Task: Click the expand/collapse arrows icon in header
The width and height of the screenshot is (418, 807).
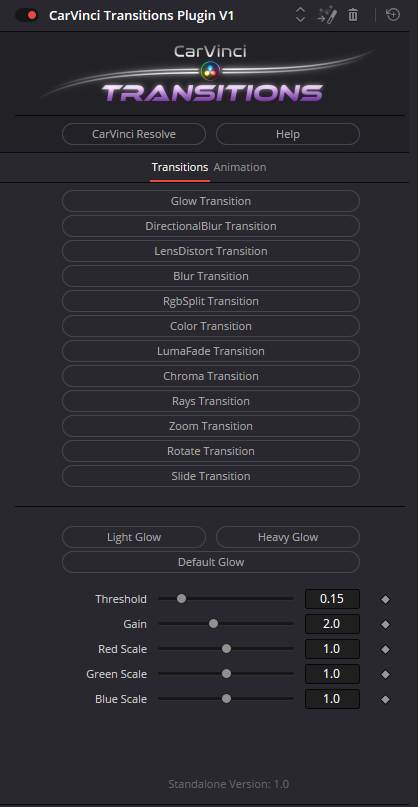Action: click(300, 15)
